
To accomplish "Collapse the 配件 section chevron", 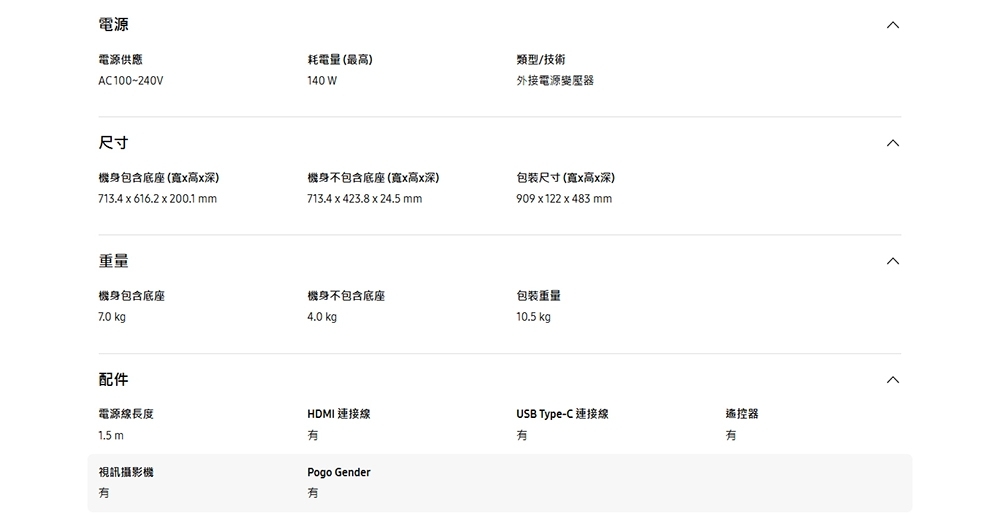I will point(893,381).
